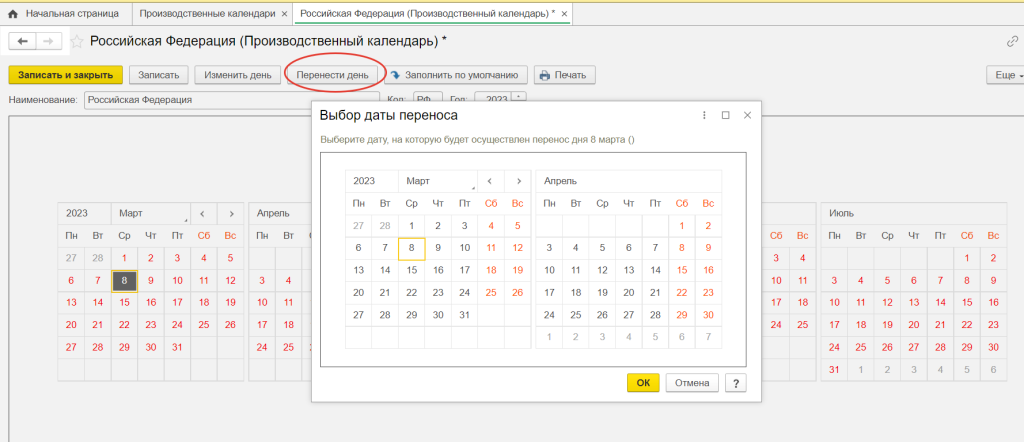Select March 11 in the dialog calendar
This screenshot has width=1024, height=442.
(x=491, y=248)
